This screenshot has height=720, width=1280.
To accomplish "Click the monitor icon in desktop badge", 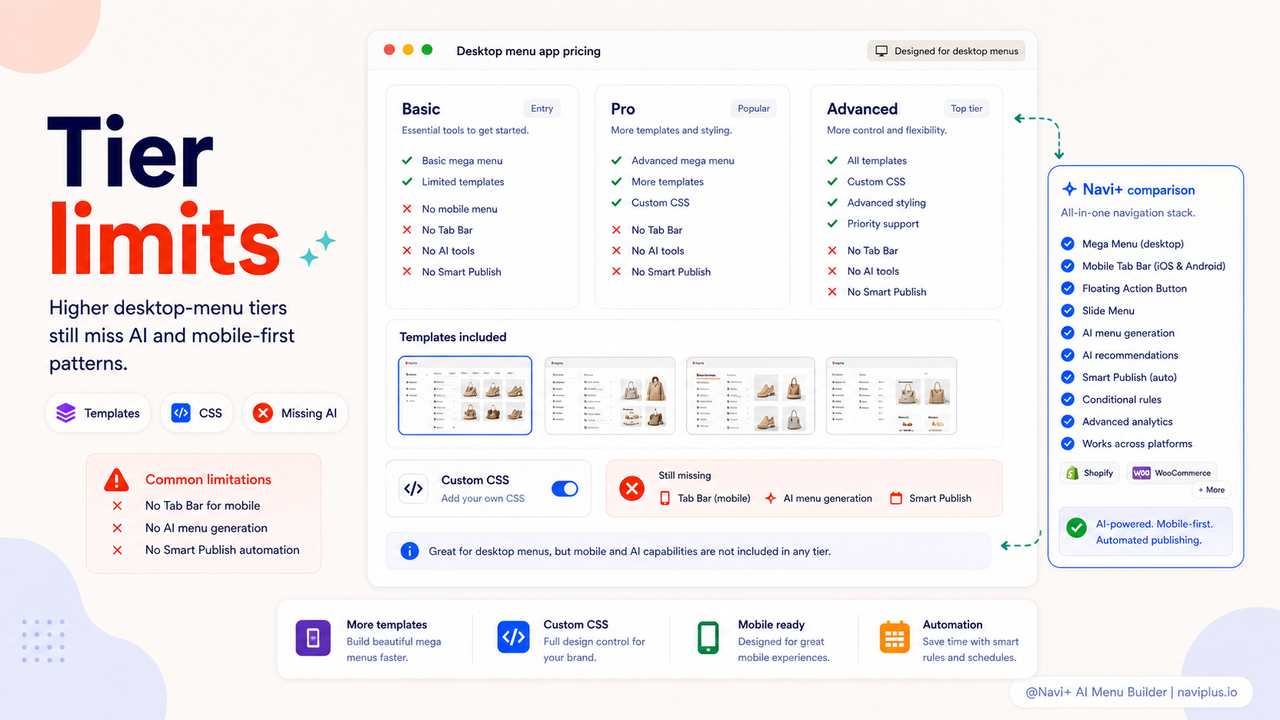I will (882, 51).
